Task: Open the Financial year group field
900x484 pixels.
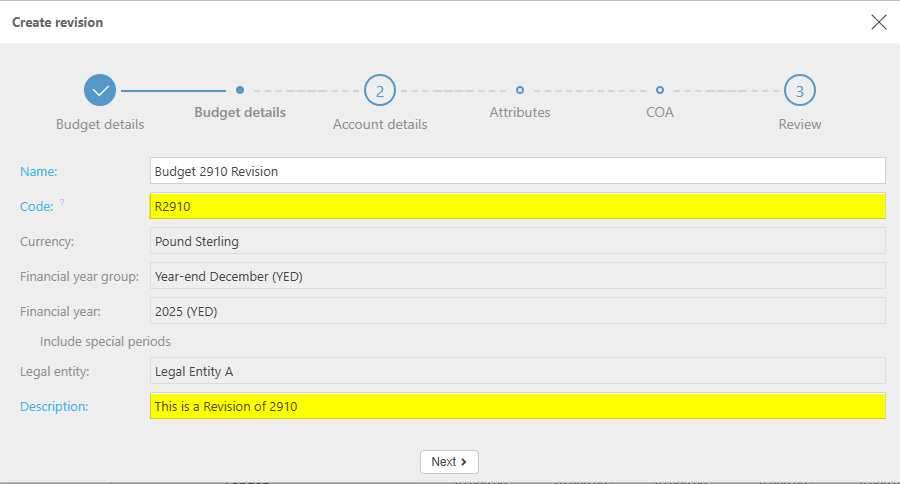Action: click(517, 276)
